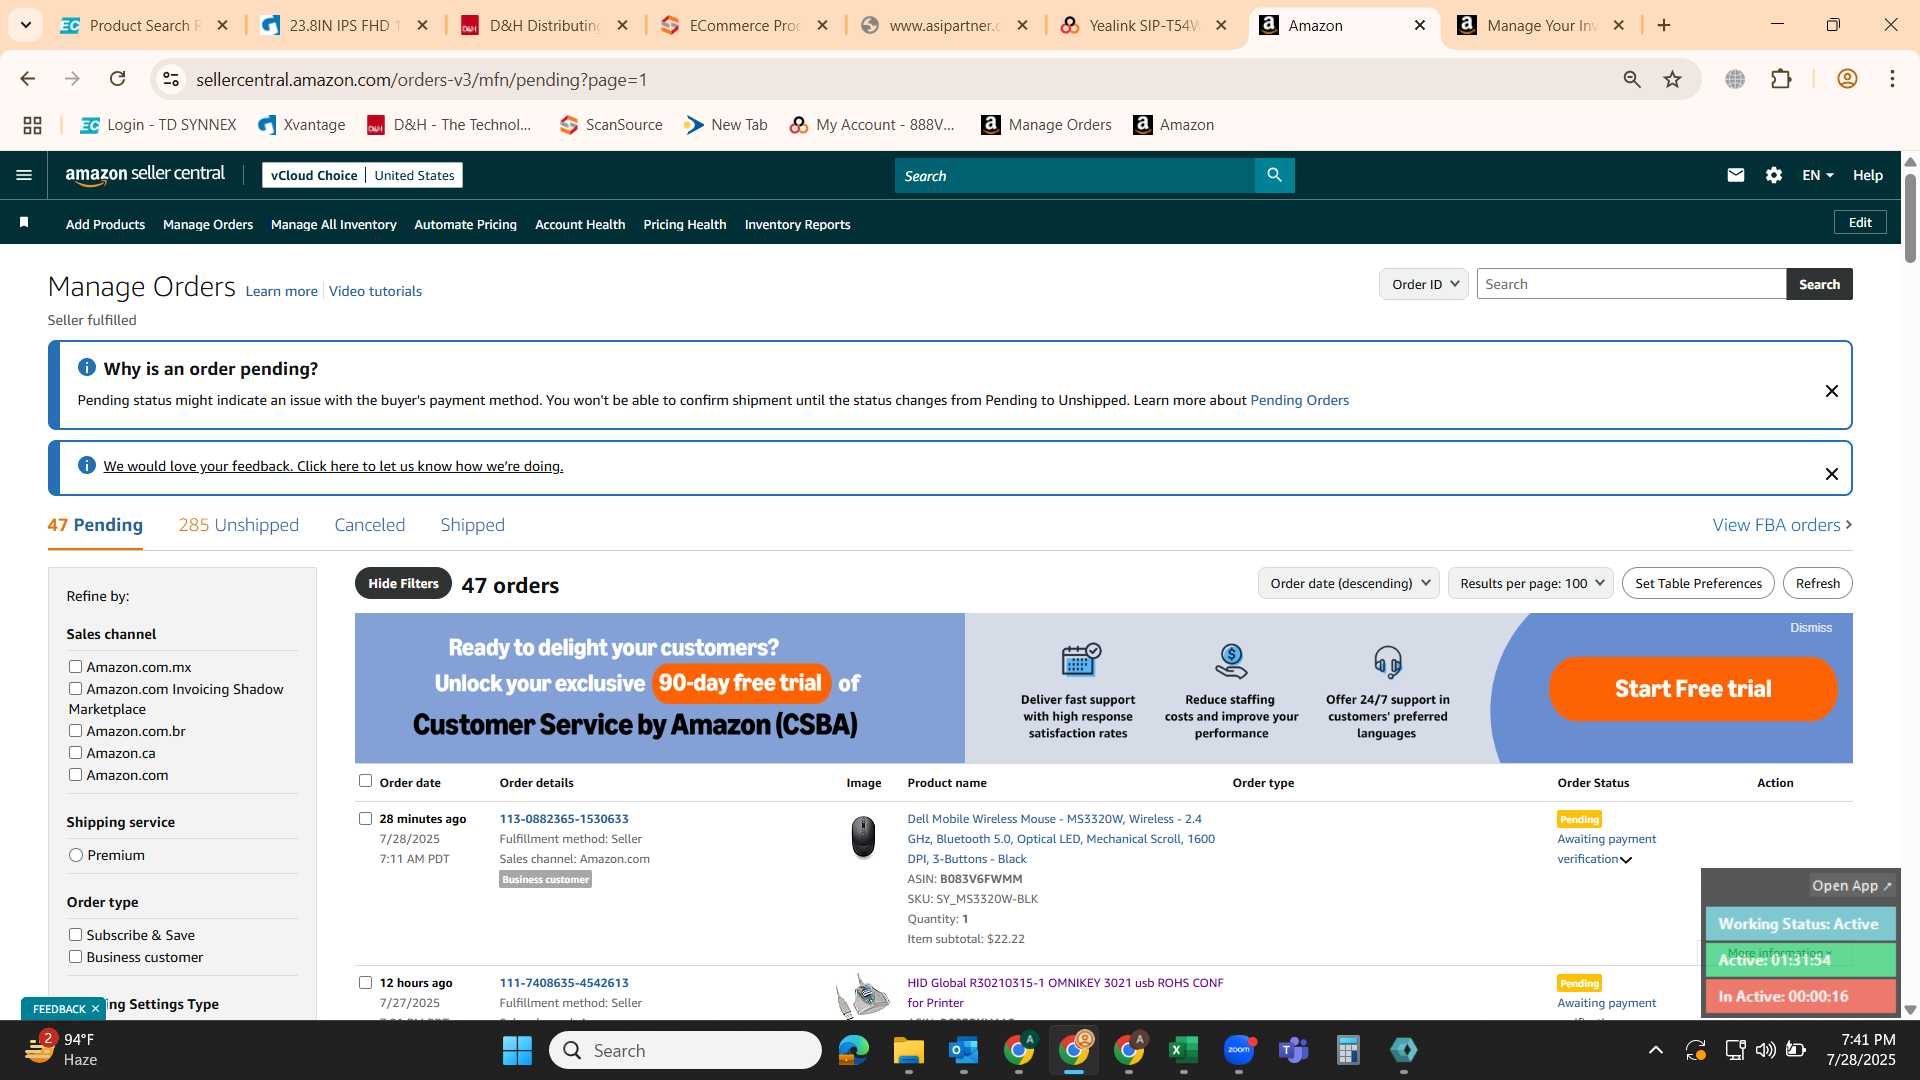
Task: Open tab search dropdown arrow
Action: (x=25, y=25)
